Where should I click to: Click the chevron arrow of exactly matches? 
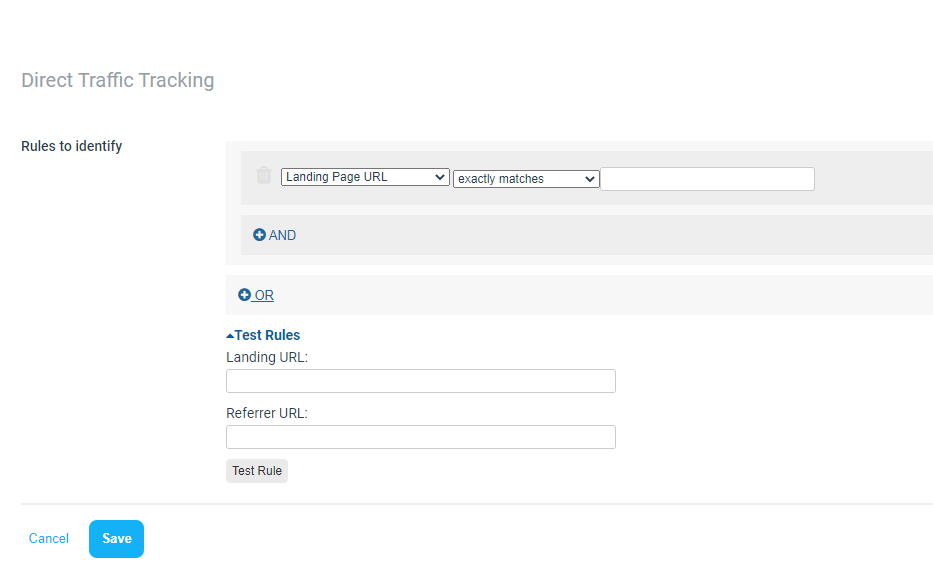point(590,179)
